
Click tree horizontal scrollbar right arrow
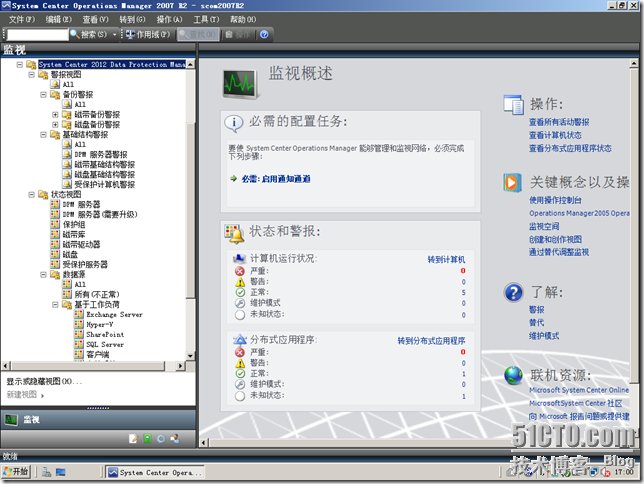pyautogui.click(x=180, y=366)
